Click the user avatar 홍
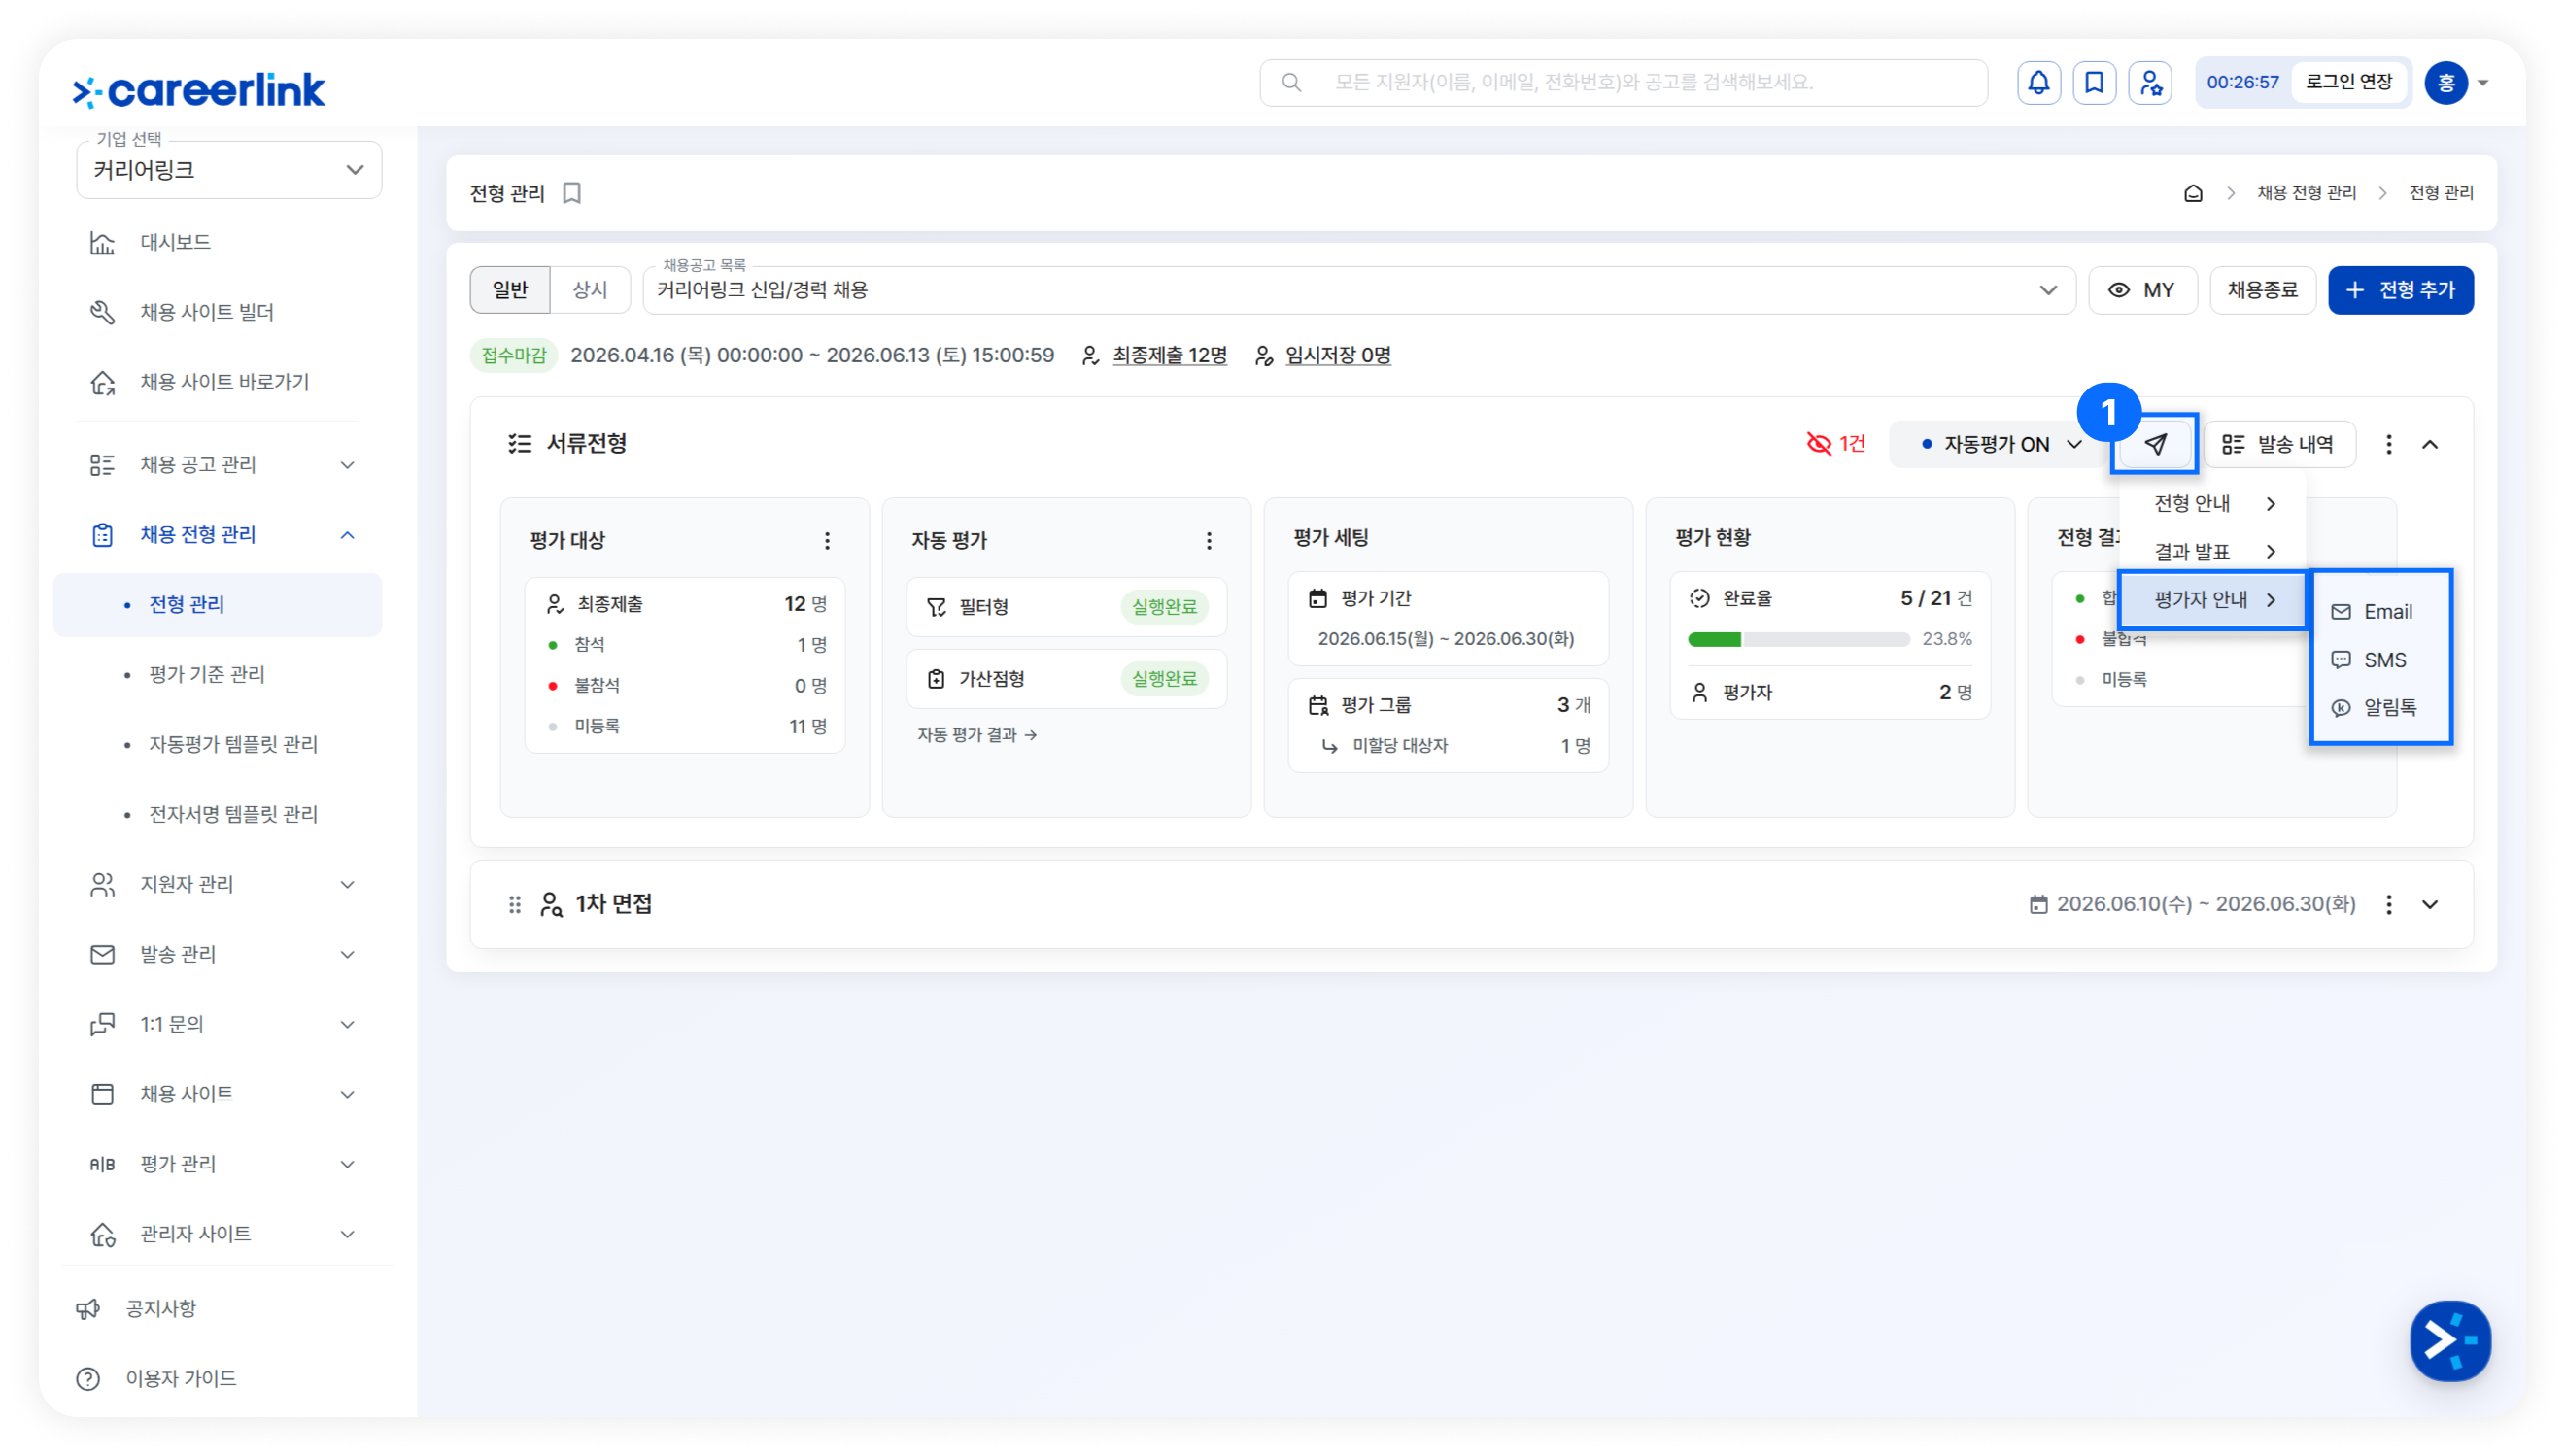Viewport: 2565px width, 1456px height. pos(2446,82)
